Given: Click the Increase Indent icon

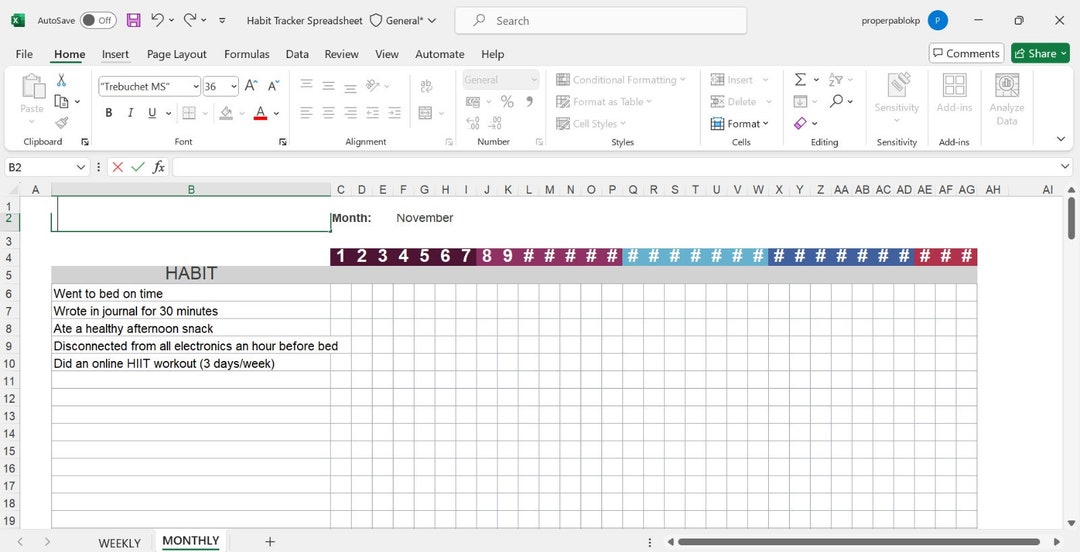Looking at the screenshot, I should point(395,112).
